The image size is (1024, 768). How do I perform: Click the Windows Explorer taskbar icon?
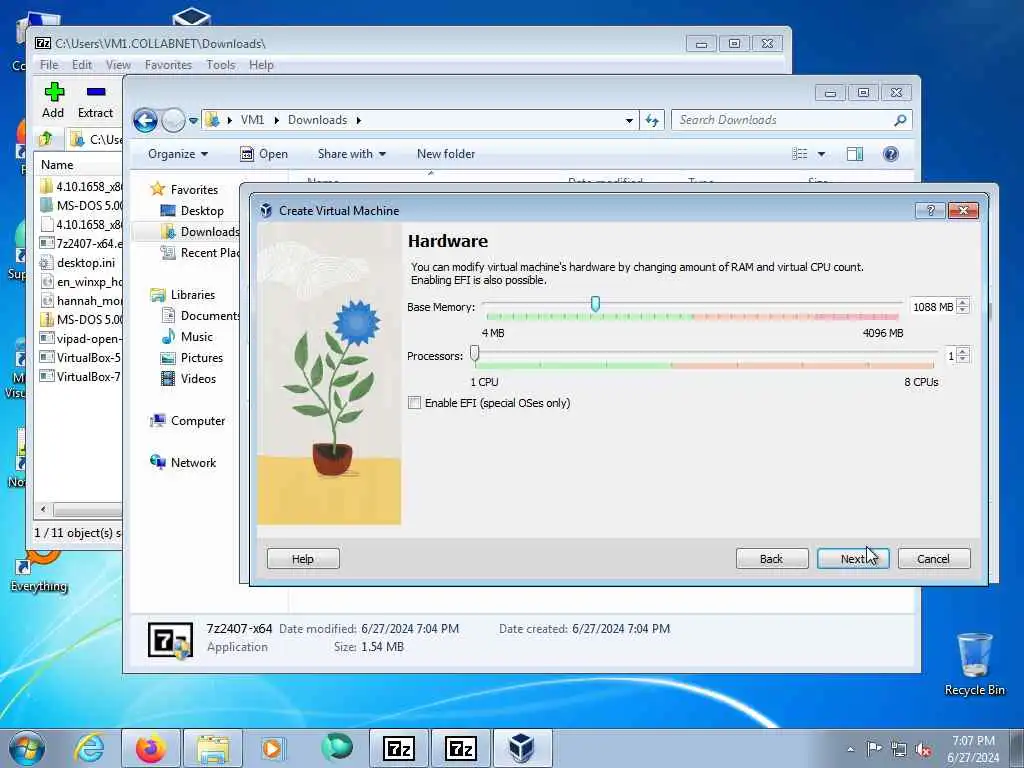(213, 748)
